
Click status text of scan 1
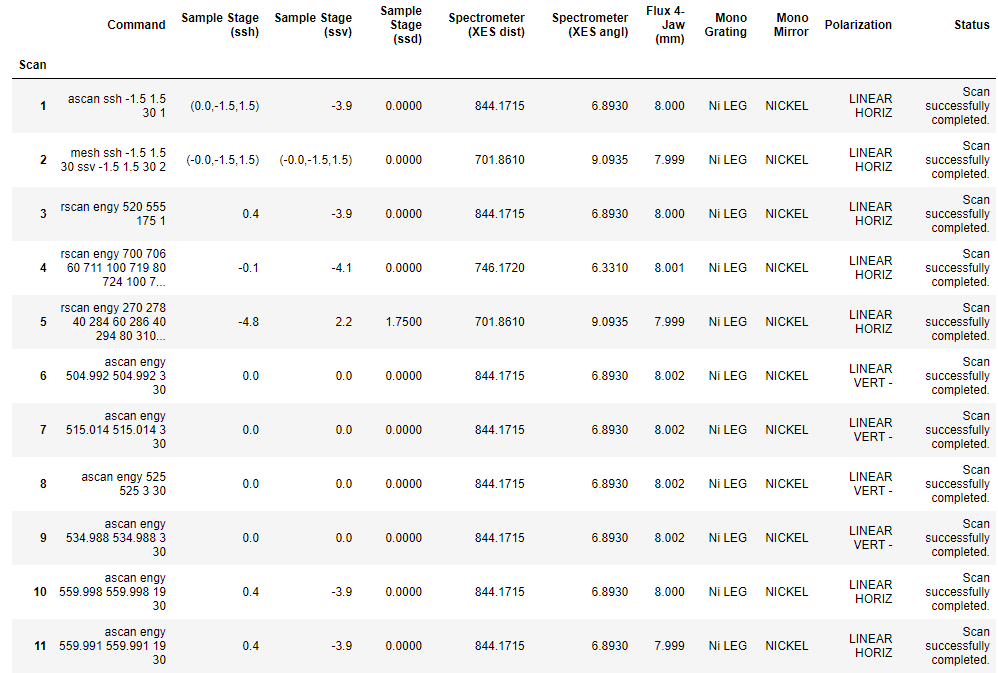[957, 106]
